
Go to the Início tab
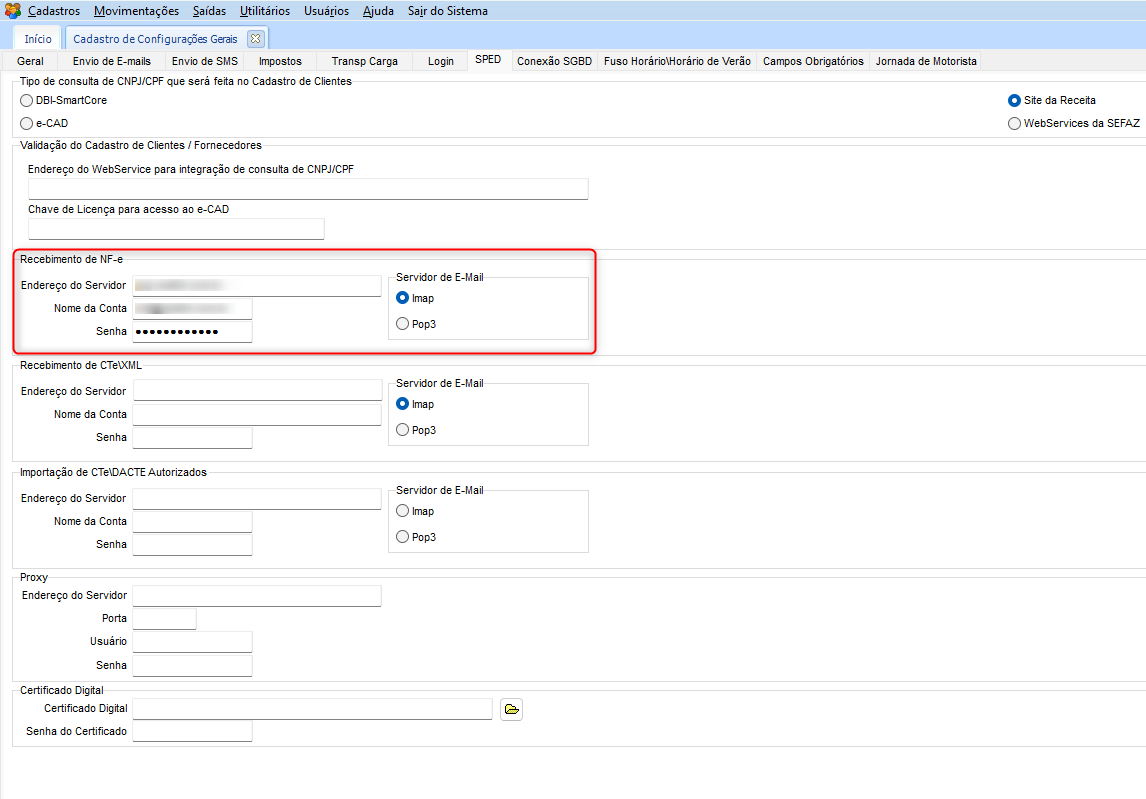38,39
